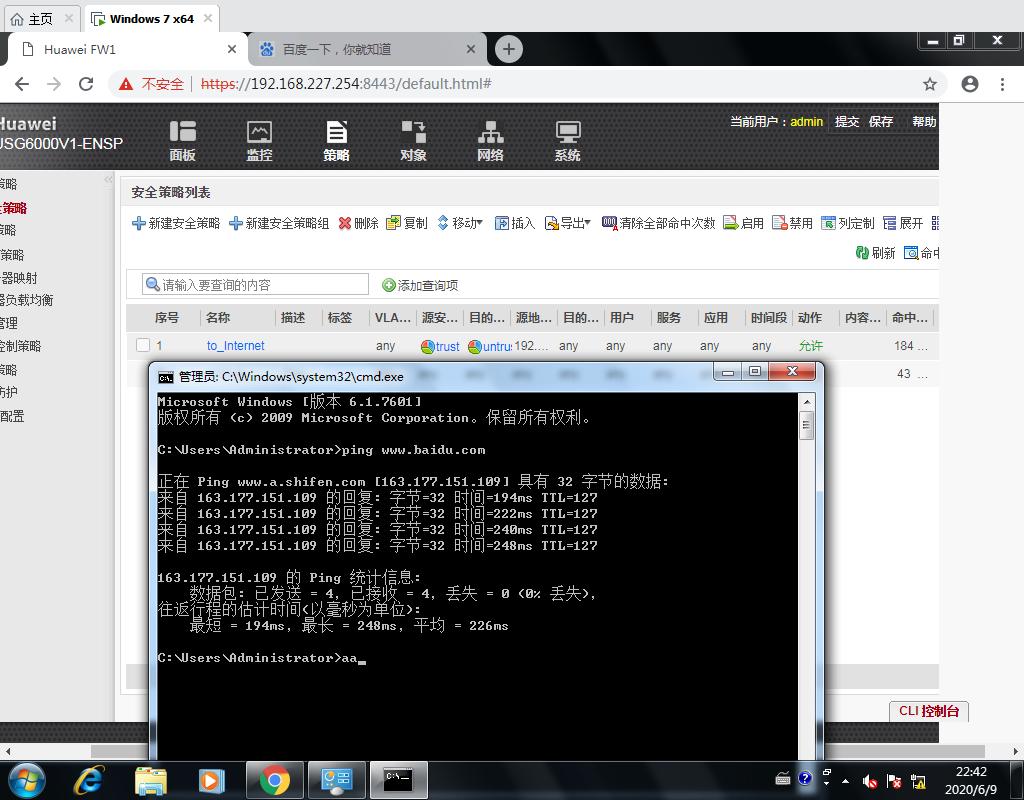Click the 服务 column header
Screen dimensions: 1024x800
click(x=669, y=317)
